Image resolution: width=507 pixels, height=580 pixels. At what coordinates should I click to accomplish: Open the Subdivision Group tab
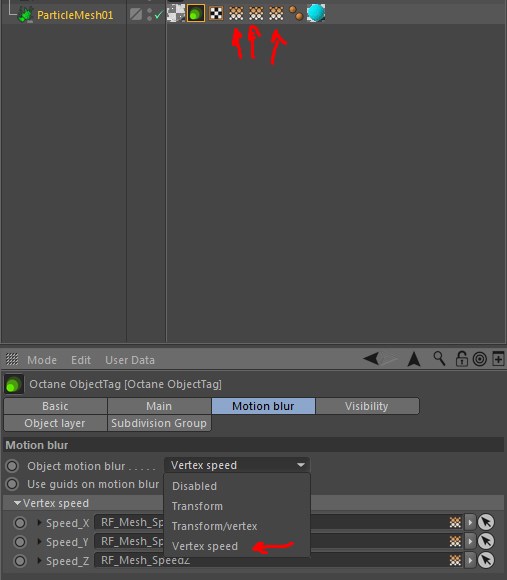(x=159, y=423)
